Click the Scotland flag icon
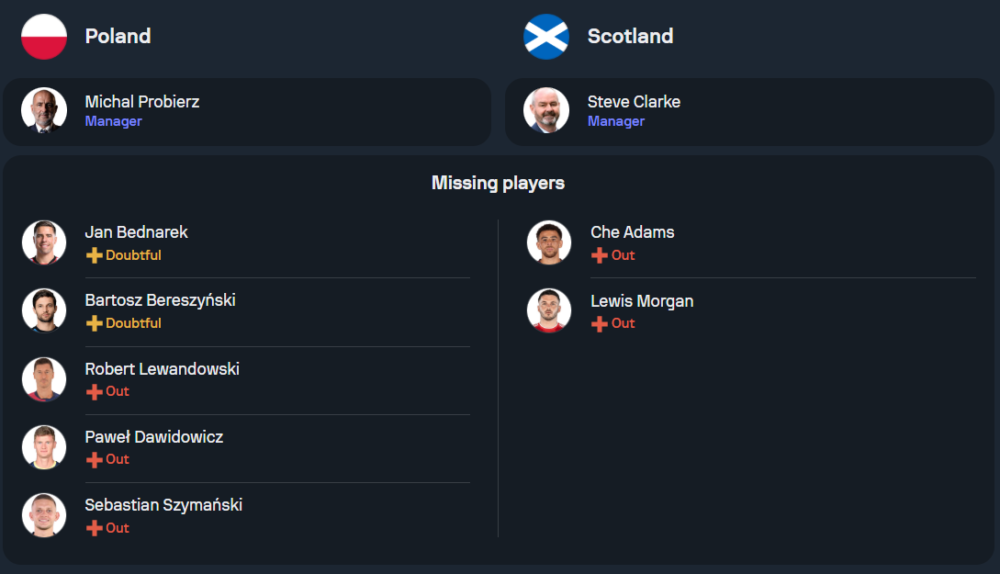The image size is (1000, 574). click(x=547, y=36)
